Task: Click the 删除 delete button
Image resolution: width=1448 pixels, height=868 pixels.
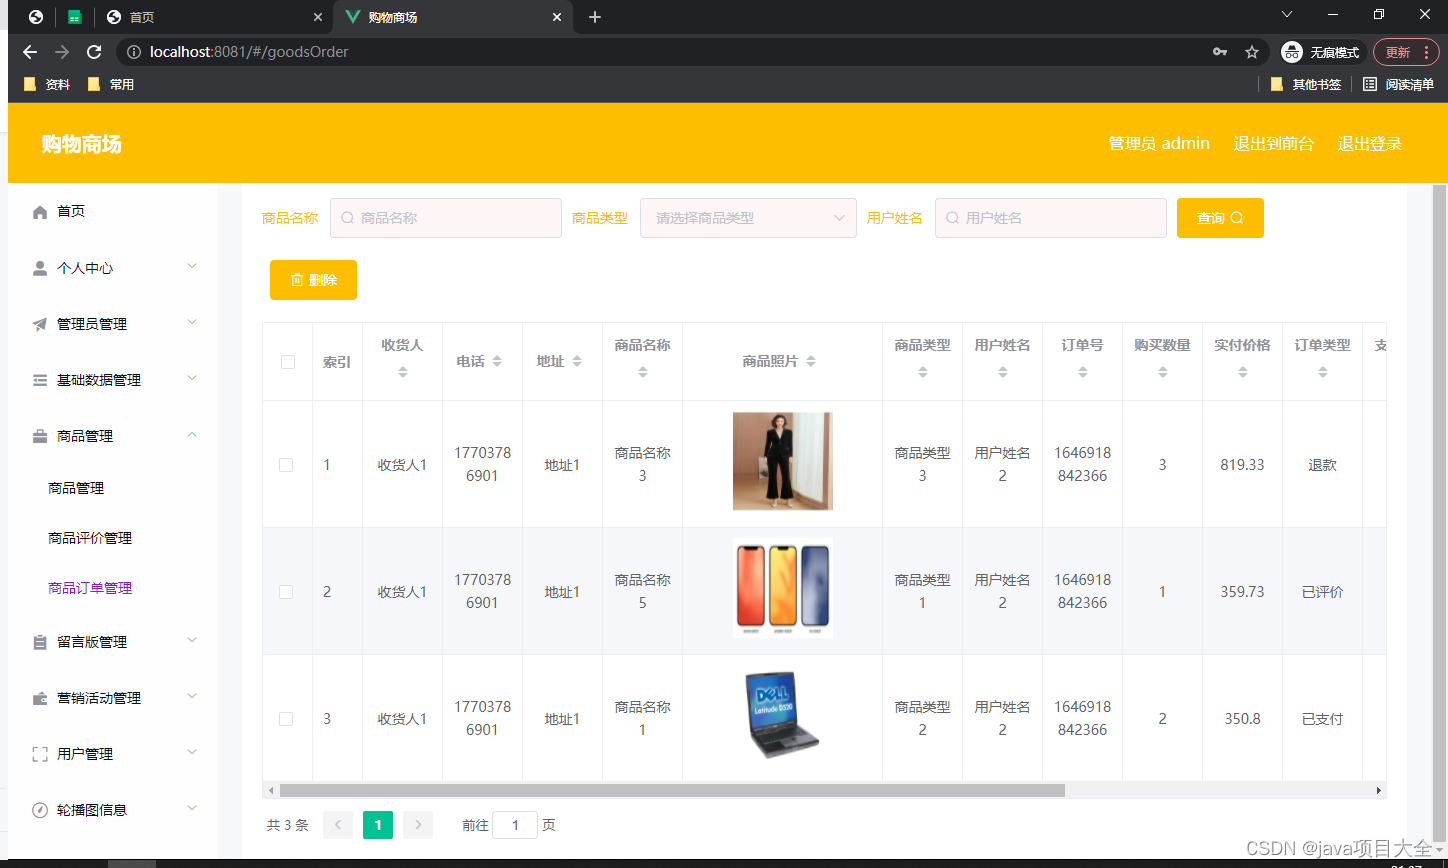Action: pyautogui.click(x=313, y=280)
